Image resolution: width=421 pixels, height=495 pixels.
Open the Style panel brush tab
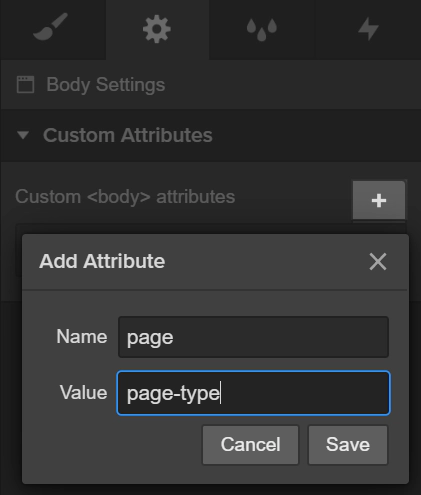click(x=53, y=29)
